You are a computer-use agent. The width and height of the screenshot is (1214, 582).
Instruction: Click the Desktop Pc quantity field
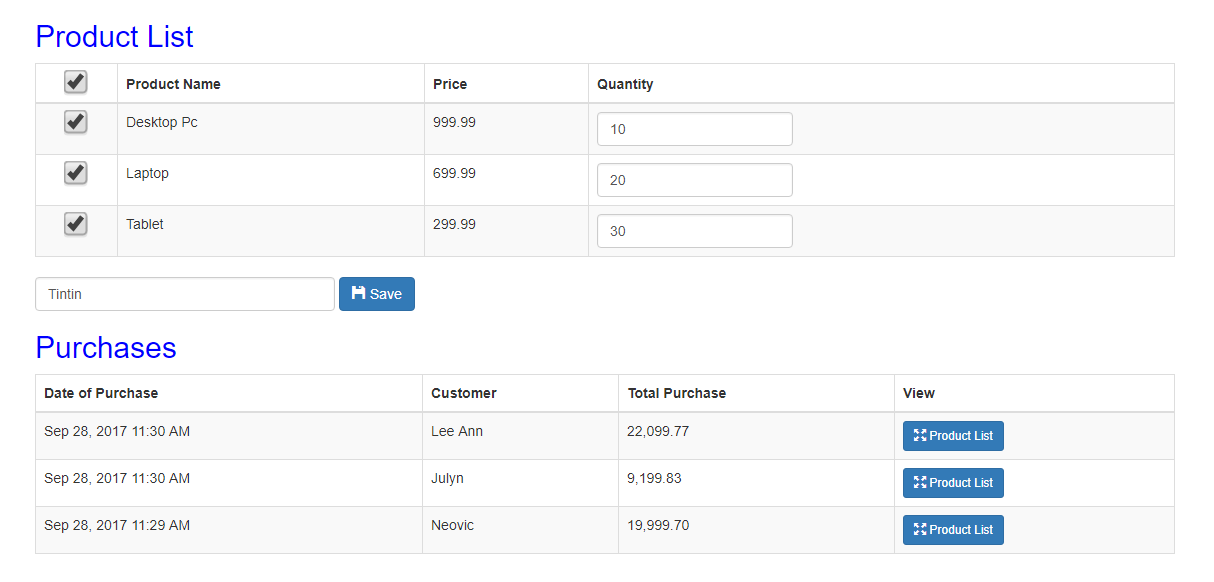[x=695, y=129]
